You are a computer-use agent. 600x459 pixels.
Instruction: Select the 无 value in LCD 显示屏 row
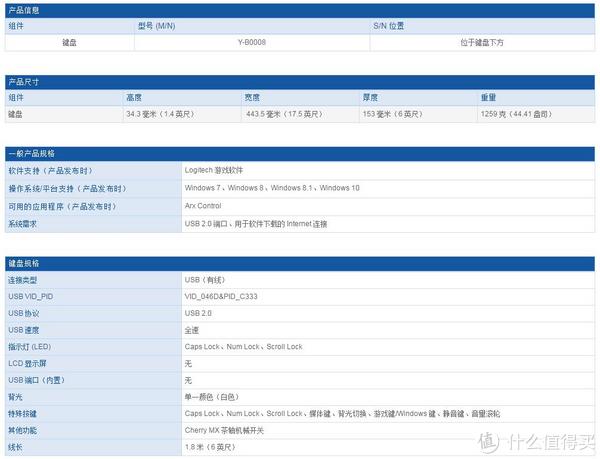[x=188, y=363]
